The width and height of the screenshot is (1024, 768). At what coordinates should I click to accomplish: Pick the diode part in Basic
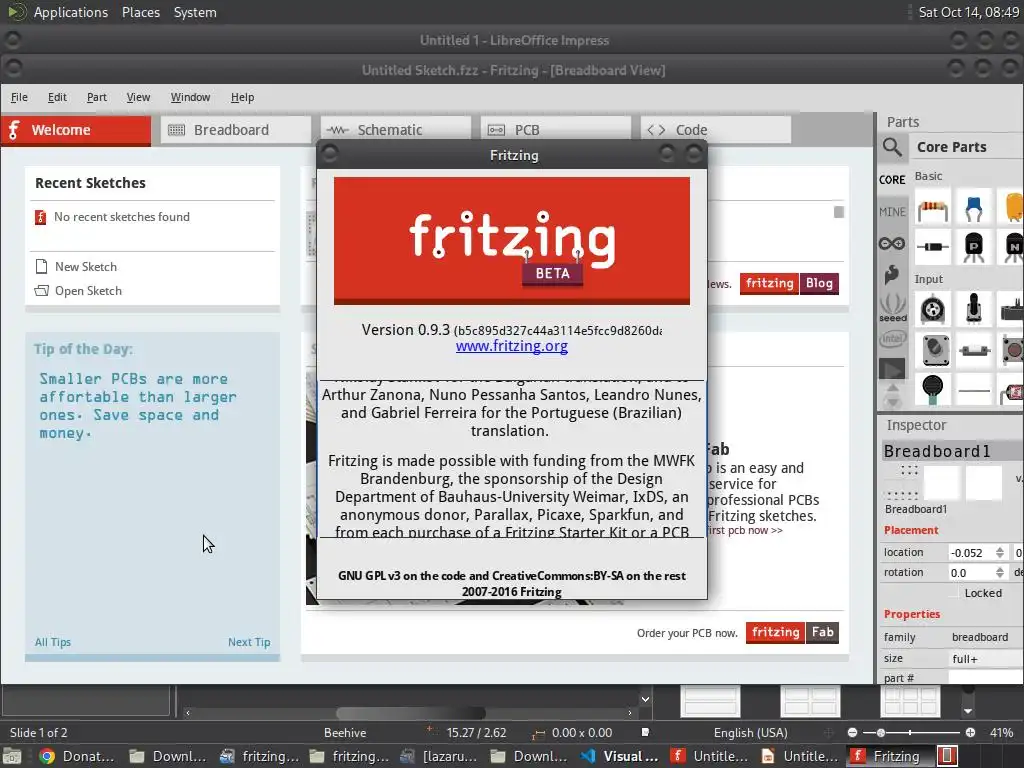point(933,247)
